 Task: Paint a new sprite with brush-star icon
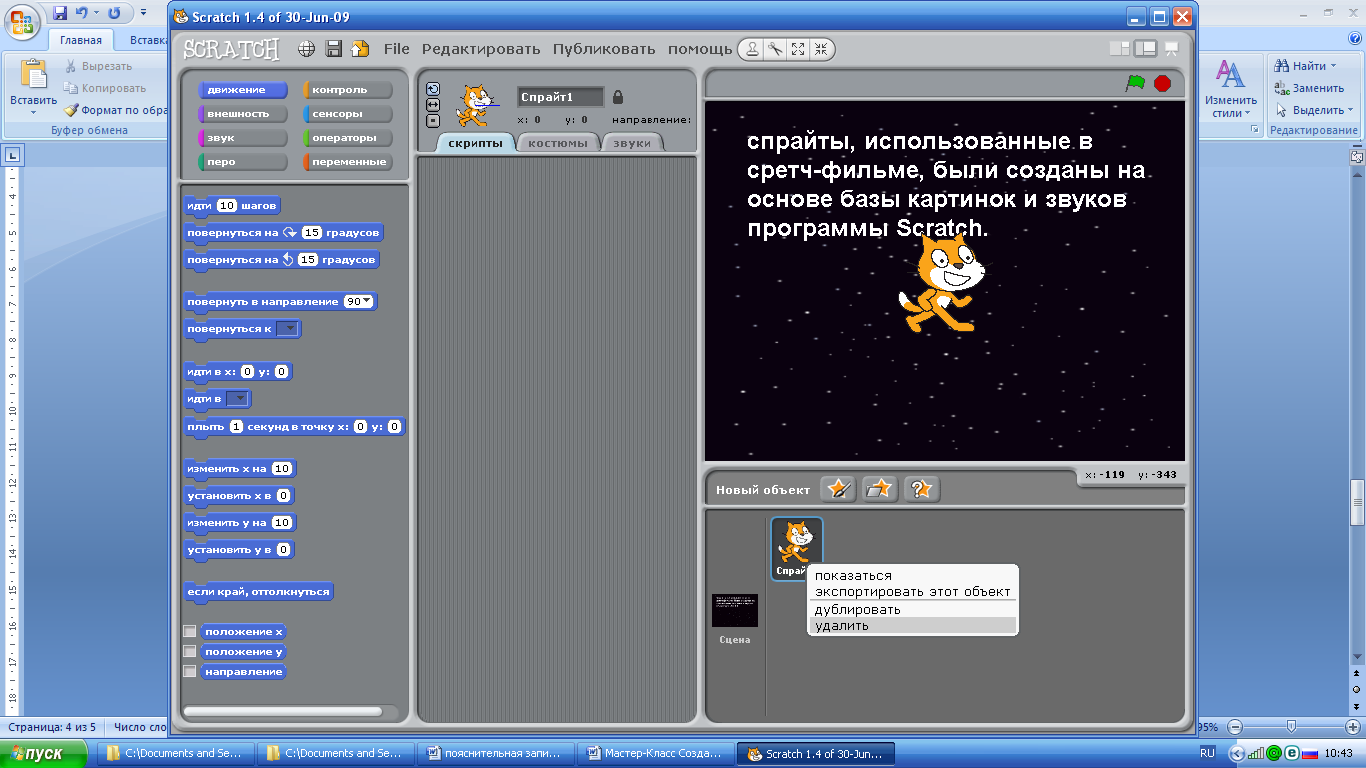[838, 489]
